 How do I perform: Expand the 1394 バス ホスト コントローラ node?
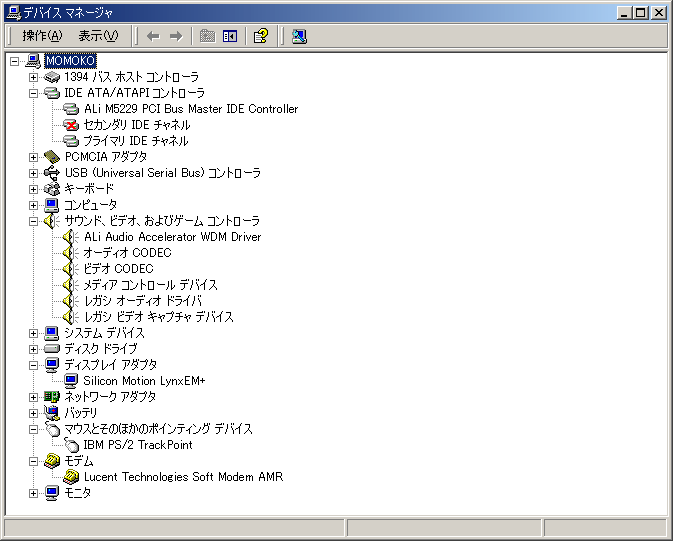coord(33,77)
